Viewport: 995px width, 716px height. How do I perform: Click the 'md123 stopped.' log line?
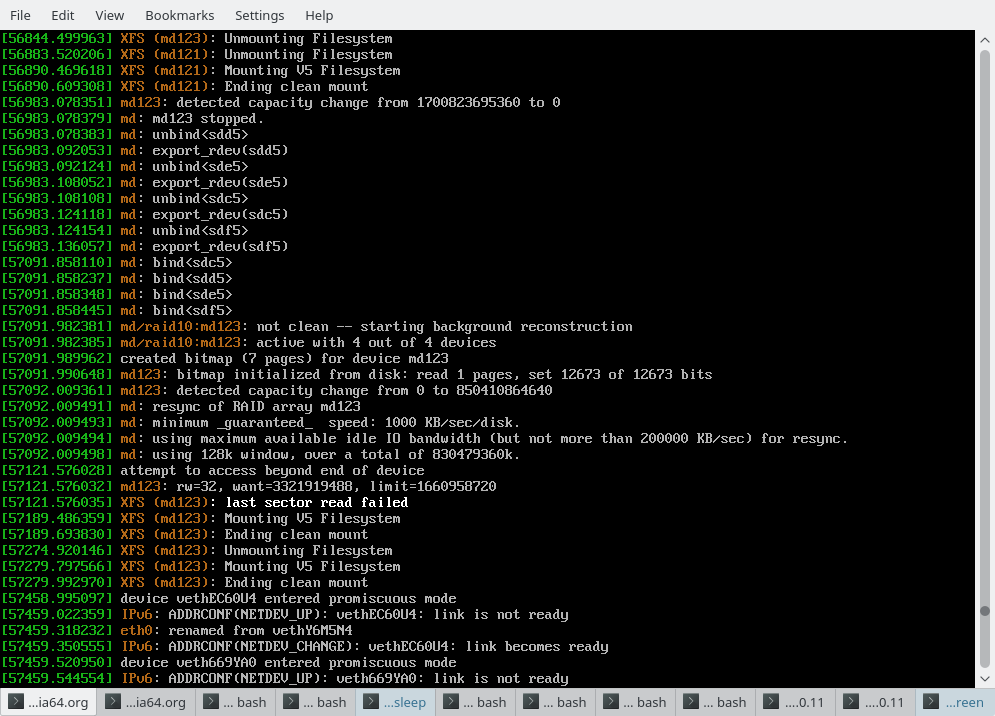pos(132,119)
